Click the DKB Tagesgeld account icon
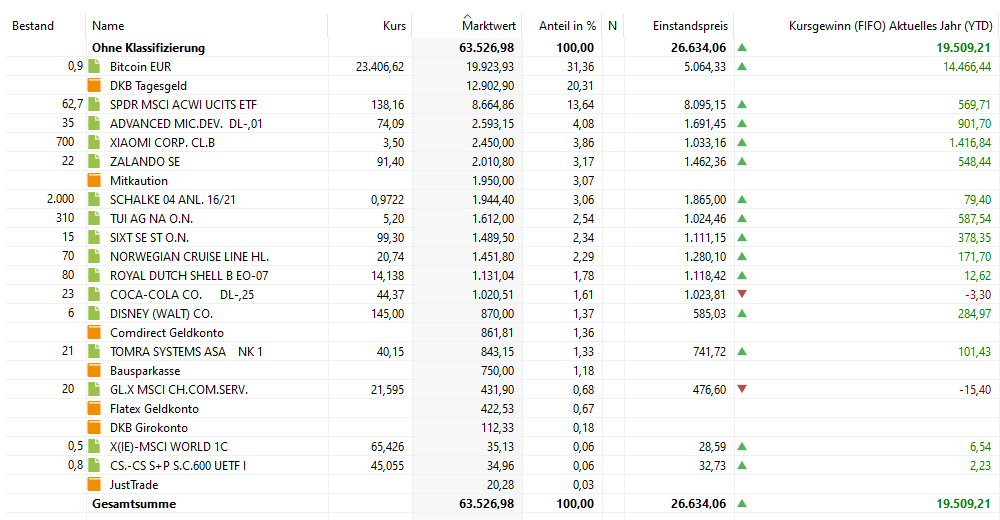1000x520 pixels. pyautogui.click(x=95, y=86)
